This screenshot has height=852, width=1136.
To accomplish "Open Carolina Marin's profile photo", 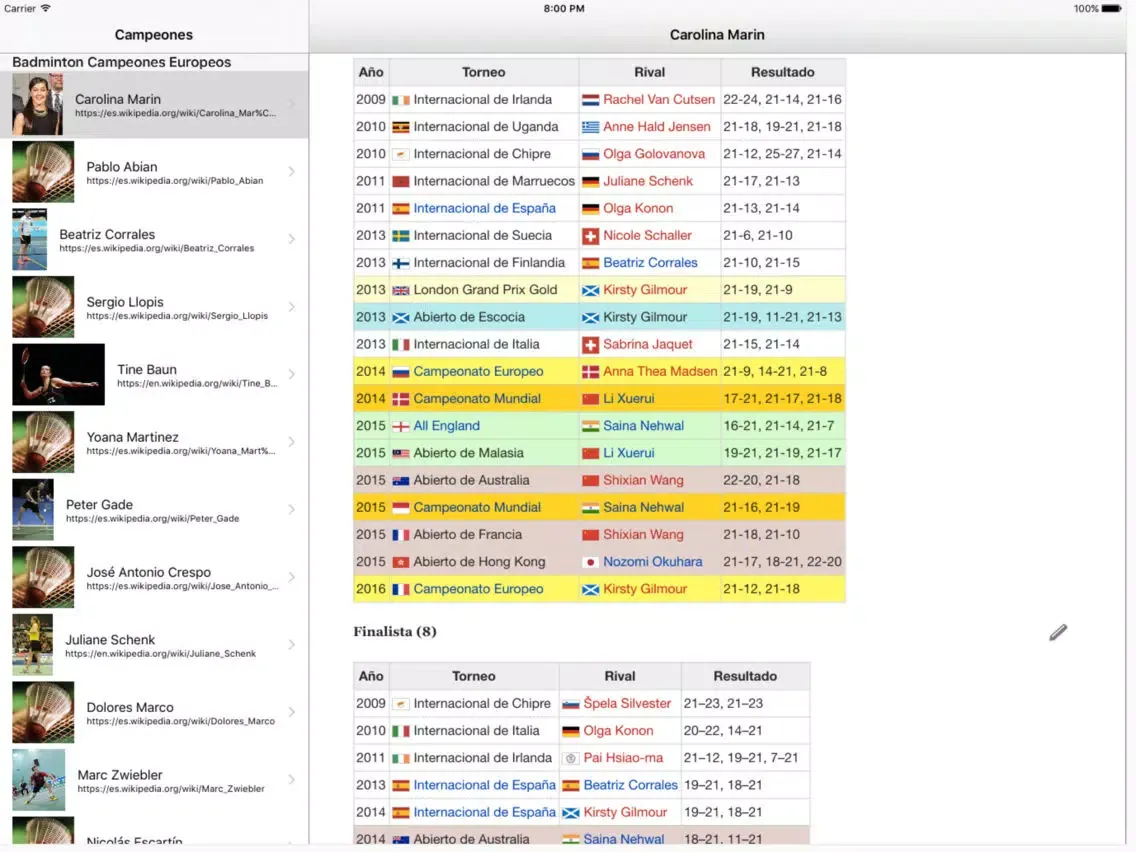I will tap(37, 104).
